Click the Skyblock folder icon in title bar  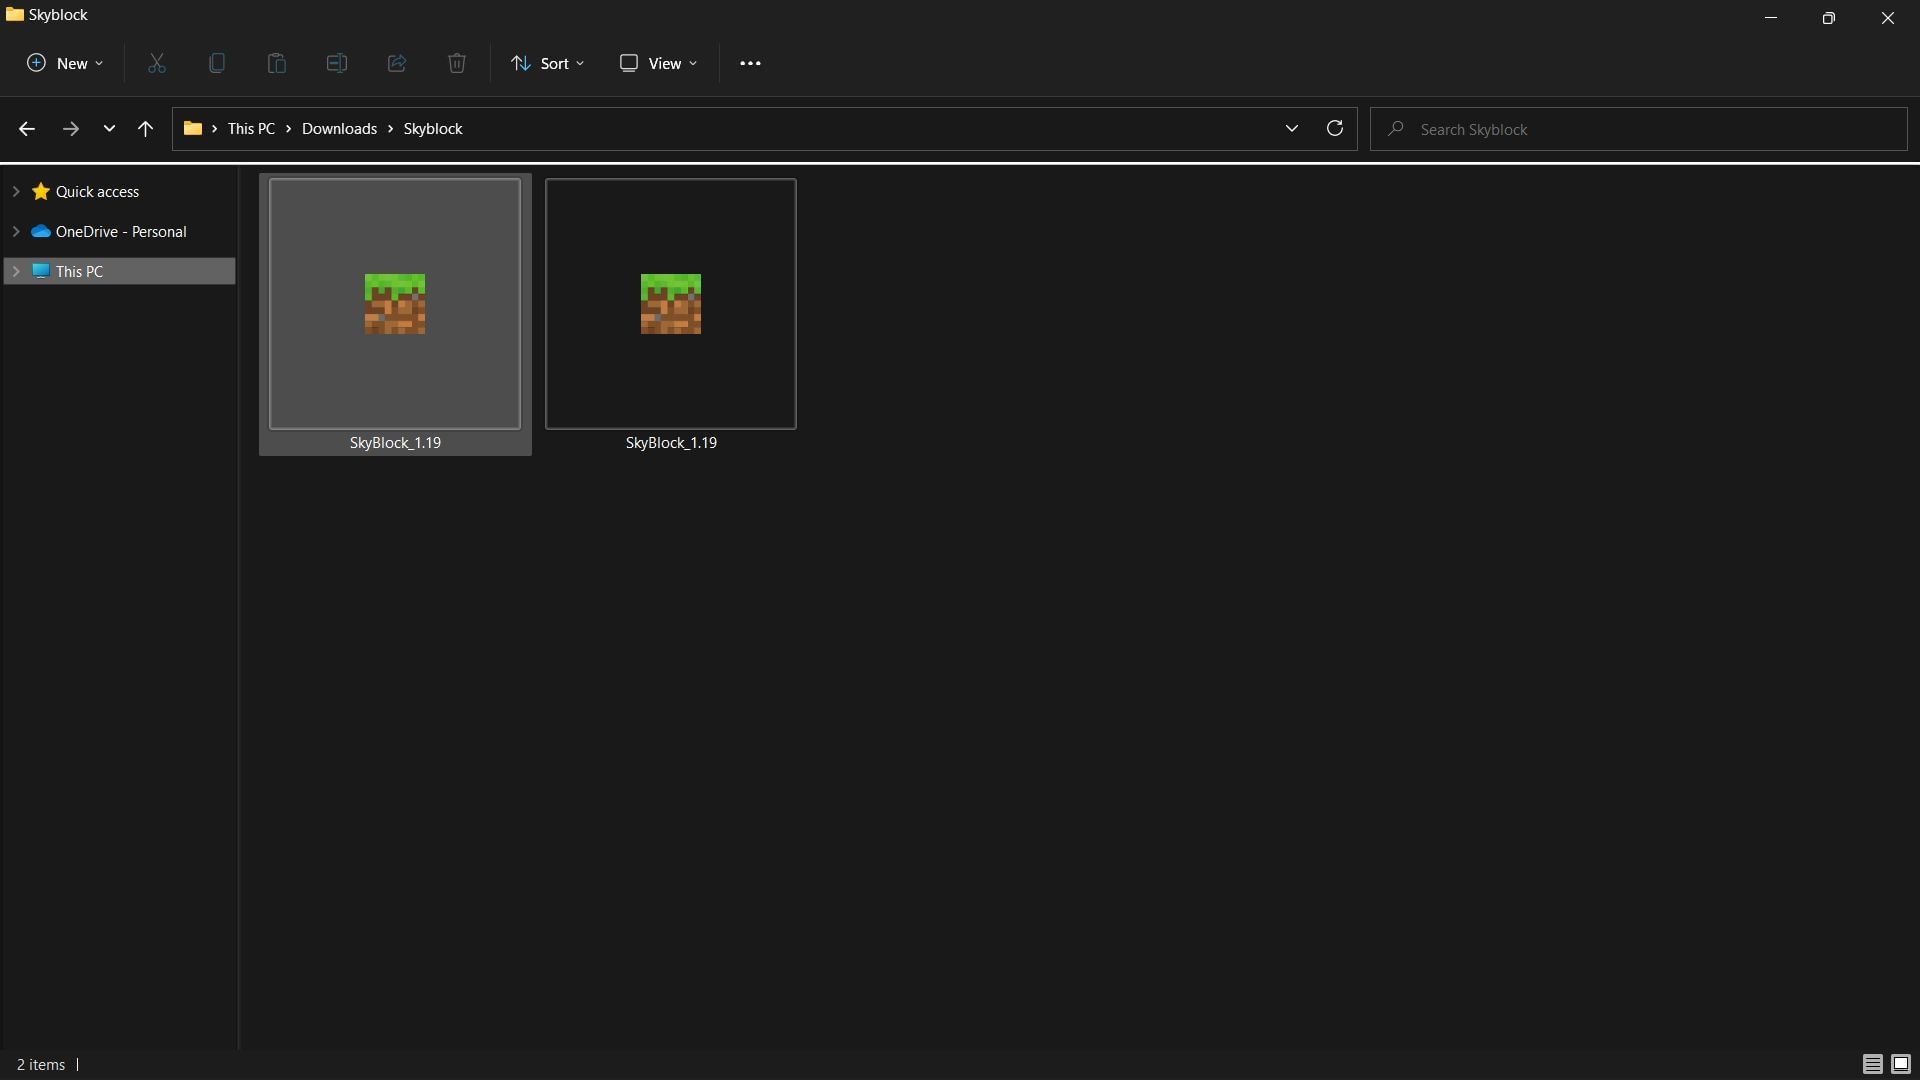pyautogui.click(x=15, y=14)
